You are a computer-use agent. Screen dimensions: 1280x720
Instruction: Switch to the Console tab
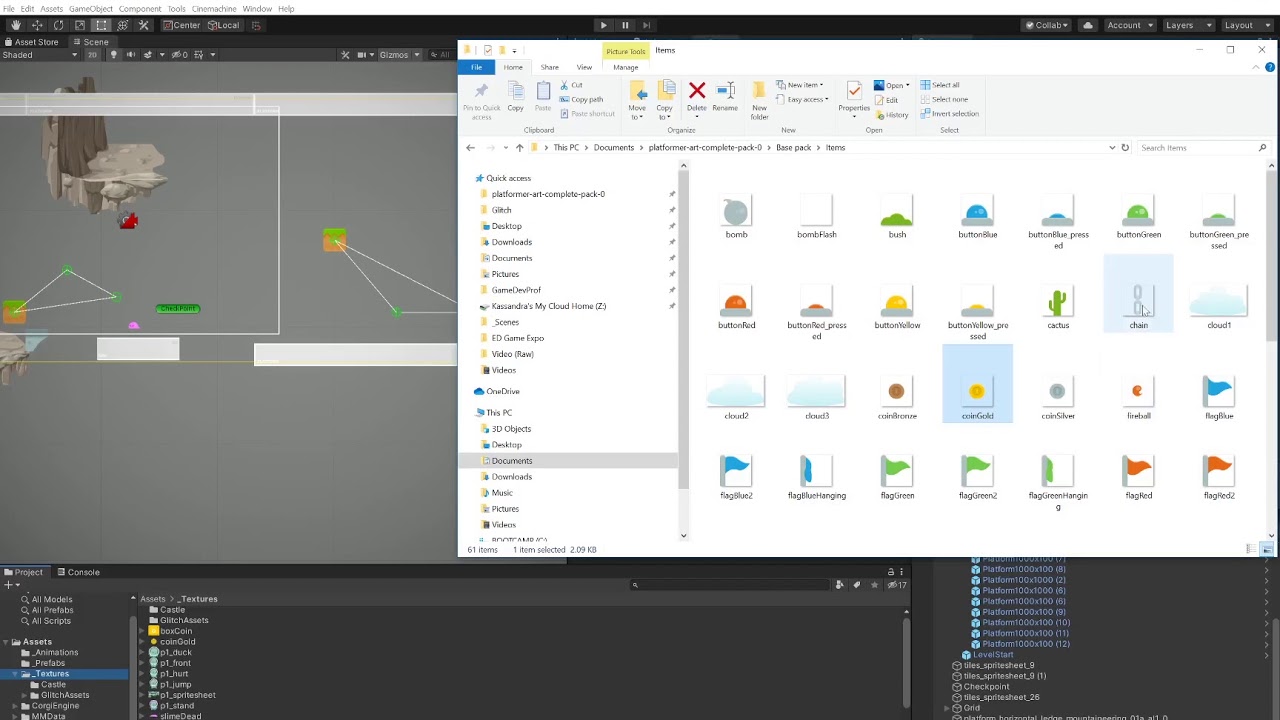[x=78, y=572]
